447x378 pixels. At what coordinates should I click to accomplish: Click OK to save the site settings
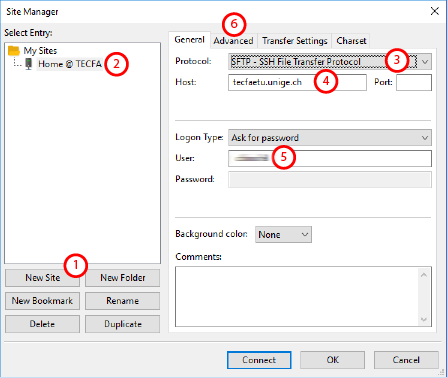332,360
